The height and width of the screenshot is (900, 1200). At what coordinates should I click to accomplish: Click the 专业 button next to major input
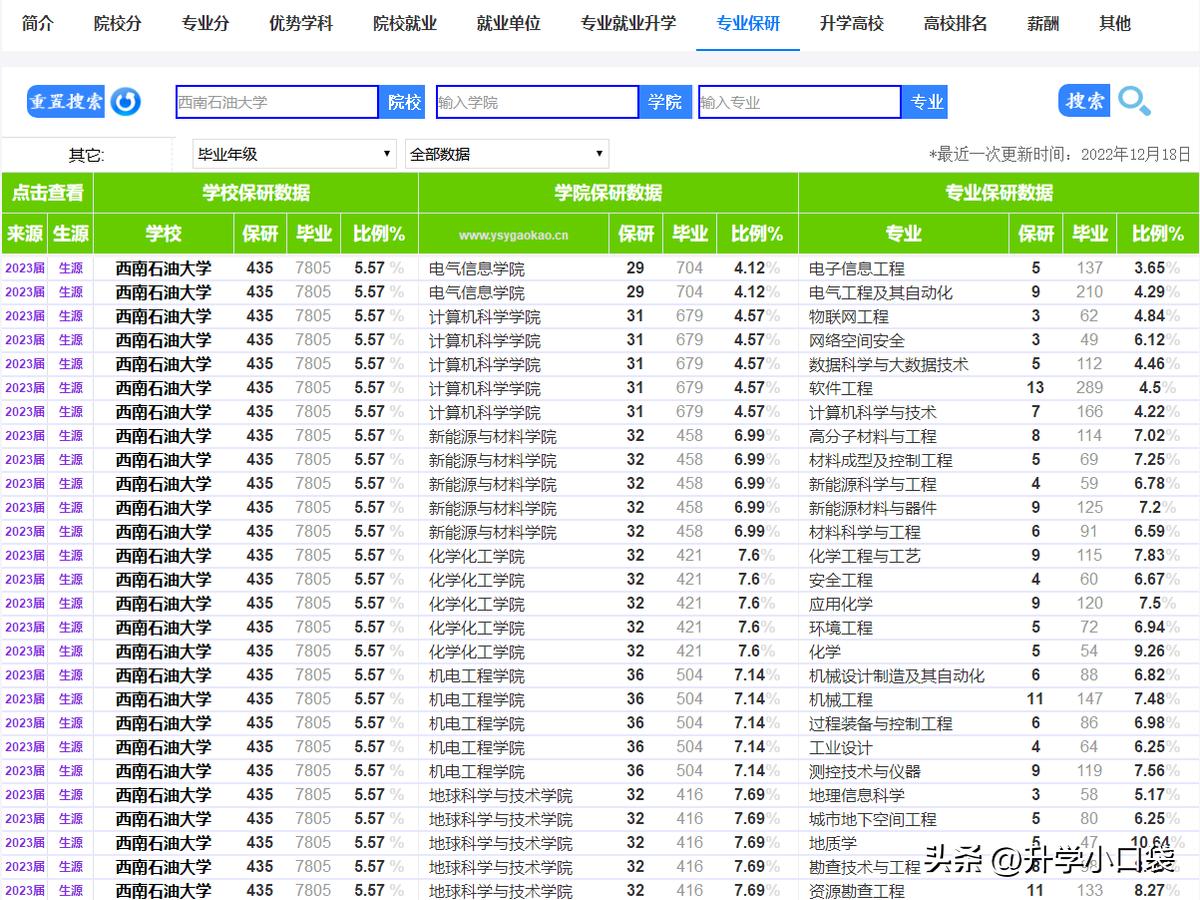pyautogui.click(x=925, y=101)
